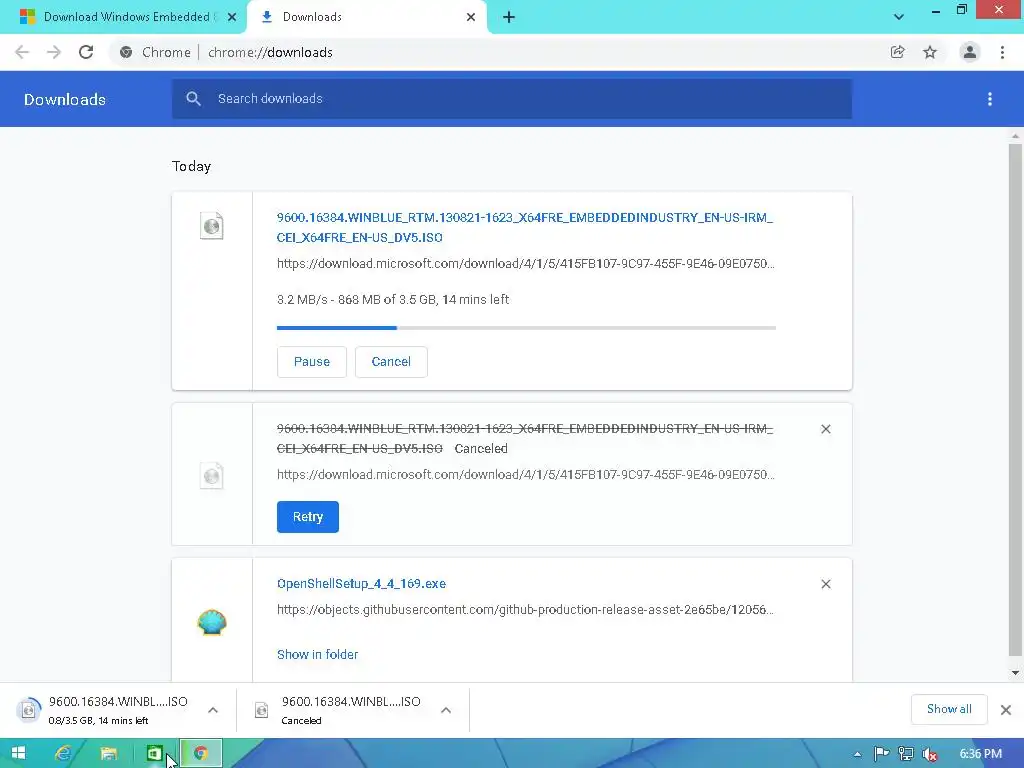
Task: Click the canceled ISO file icon
Action: pyautogui.click(x=212, y=475)
